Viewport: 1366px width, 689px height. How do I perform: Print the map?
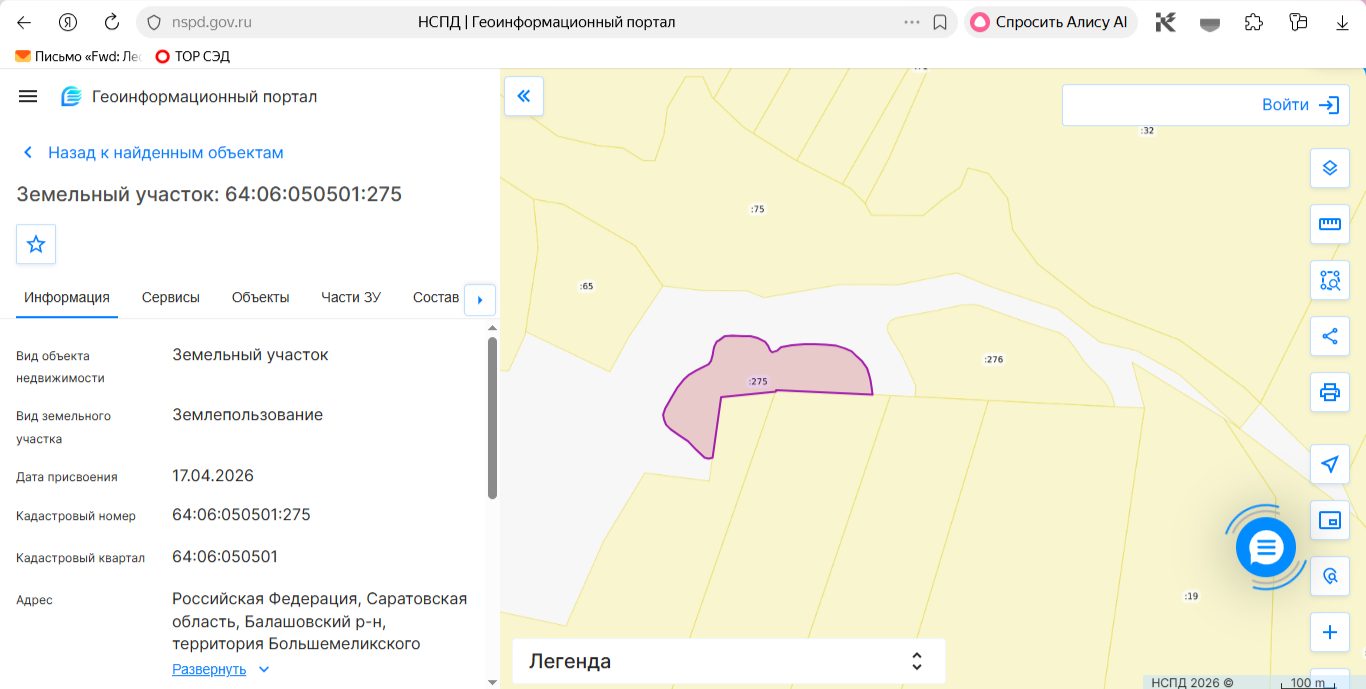tap(1329, 392)
